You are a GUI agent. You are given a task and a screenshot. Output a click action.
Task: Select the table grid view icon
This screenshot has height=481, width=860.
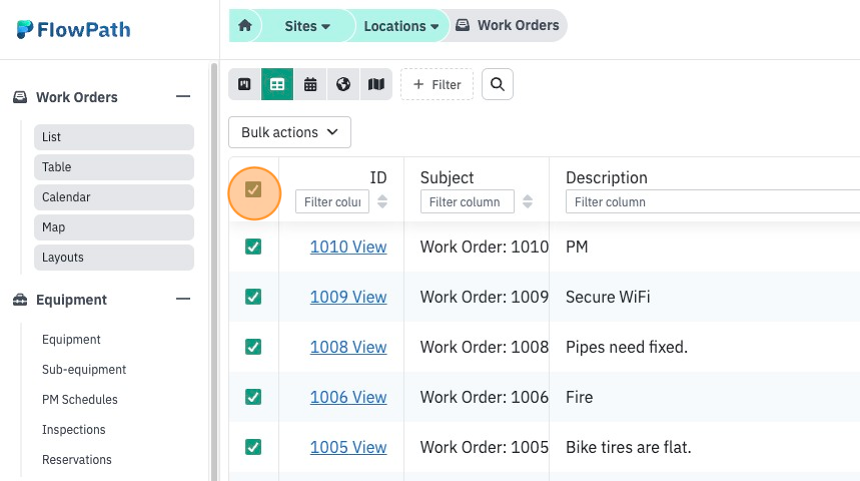(x=277, y=84)
